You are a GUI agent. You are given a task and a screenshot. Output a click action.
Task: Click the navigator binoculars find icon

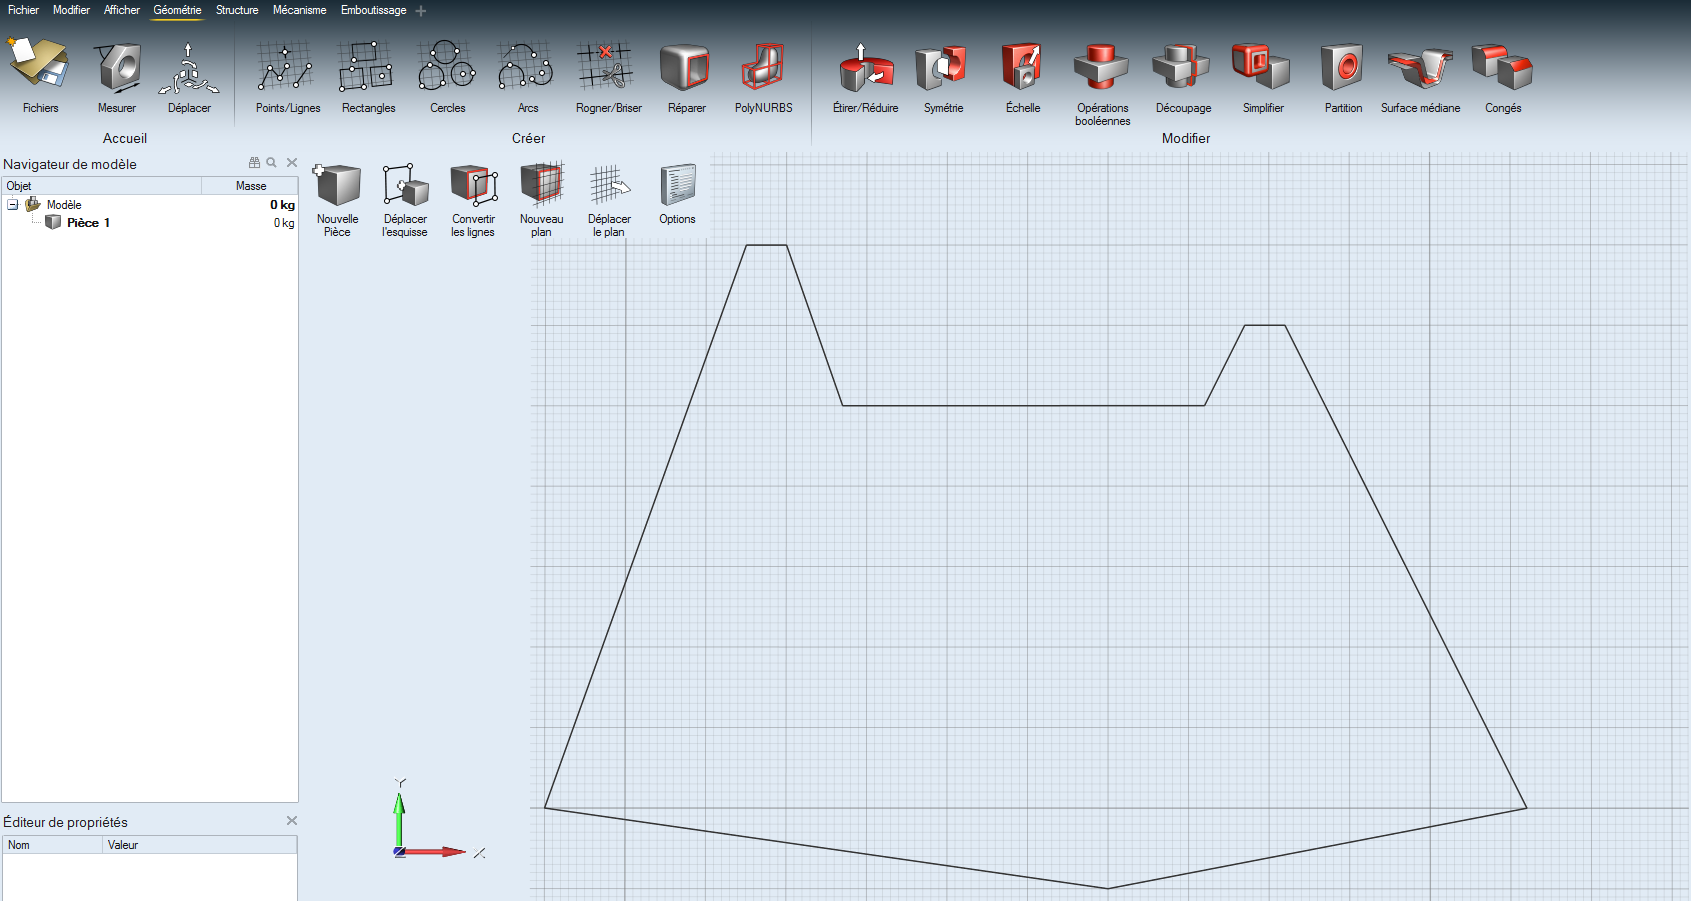pyautogui.click(x=255, y=162)
